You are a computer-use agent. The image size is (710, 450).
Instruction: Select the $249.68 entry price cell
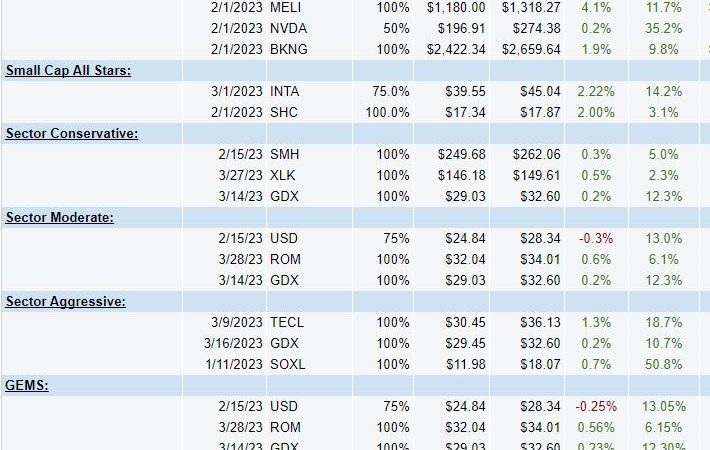(461, 154)
